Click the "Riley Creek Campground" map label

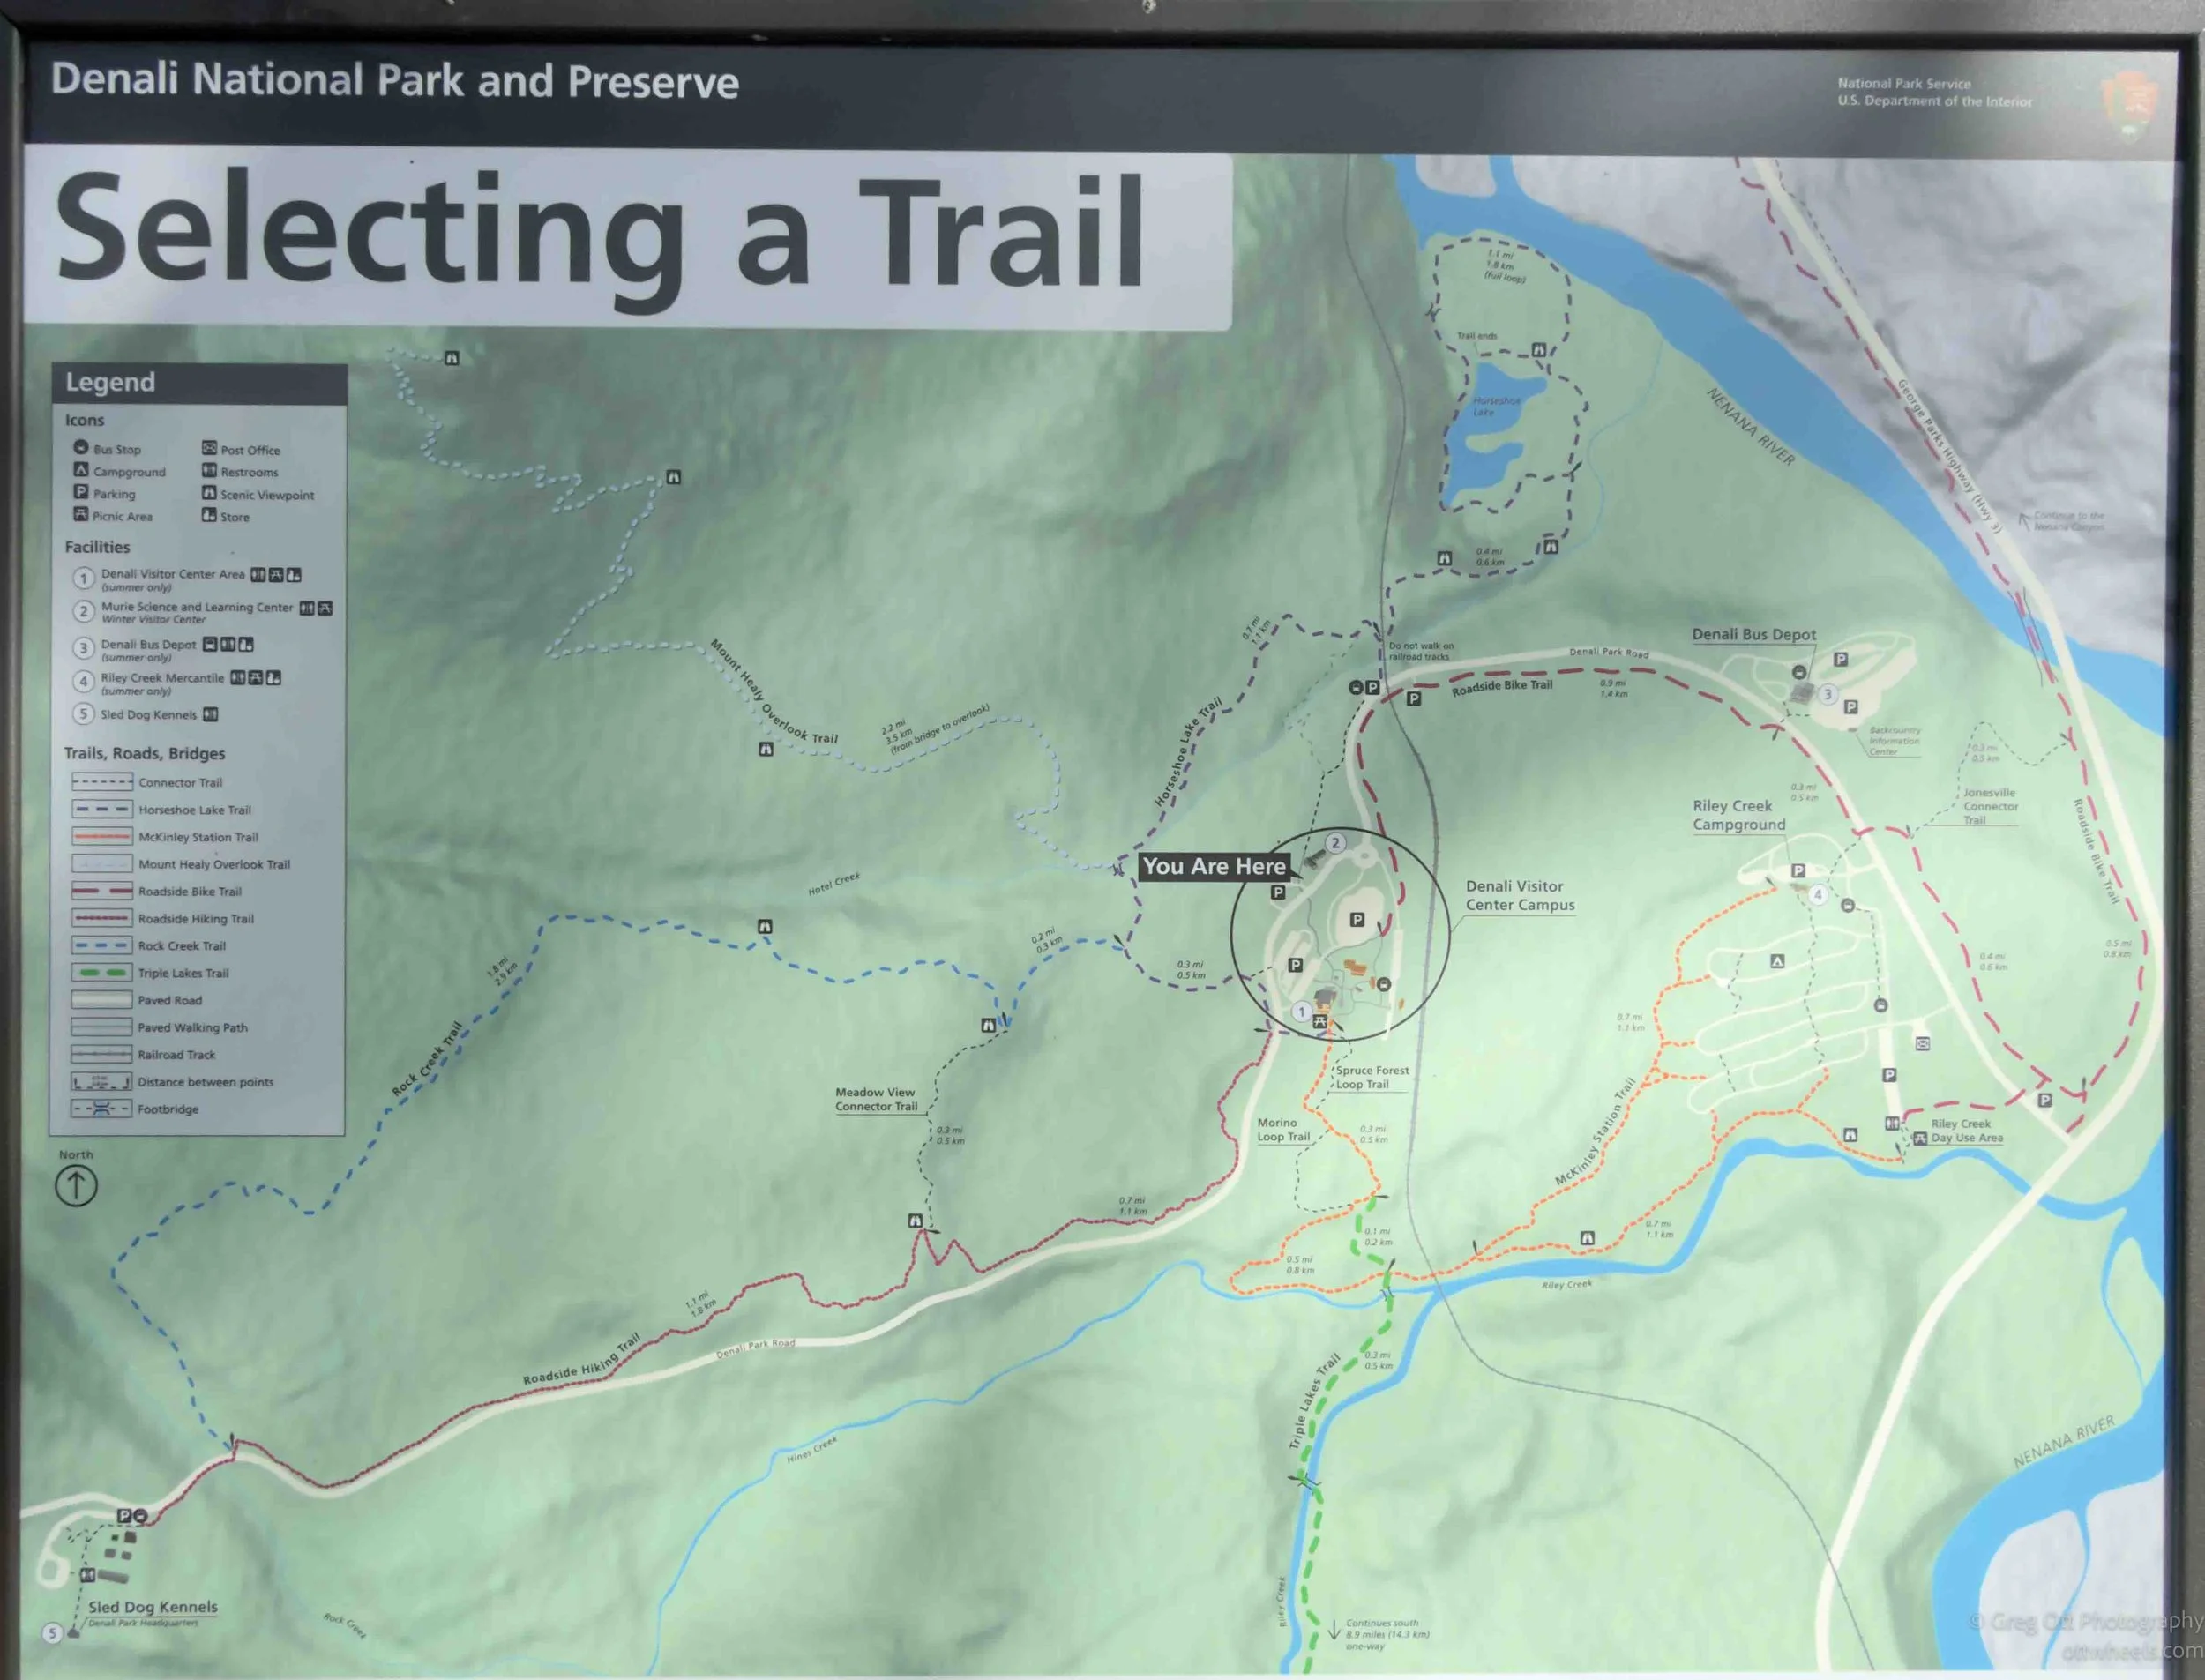[x=1739, y=815]
